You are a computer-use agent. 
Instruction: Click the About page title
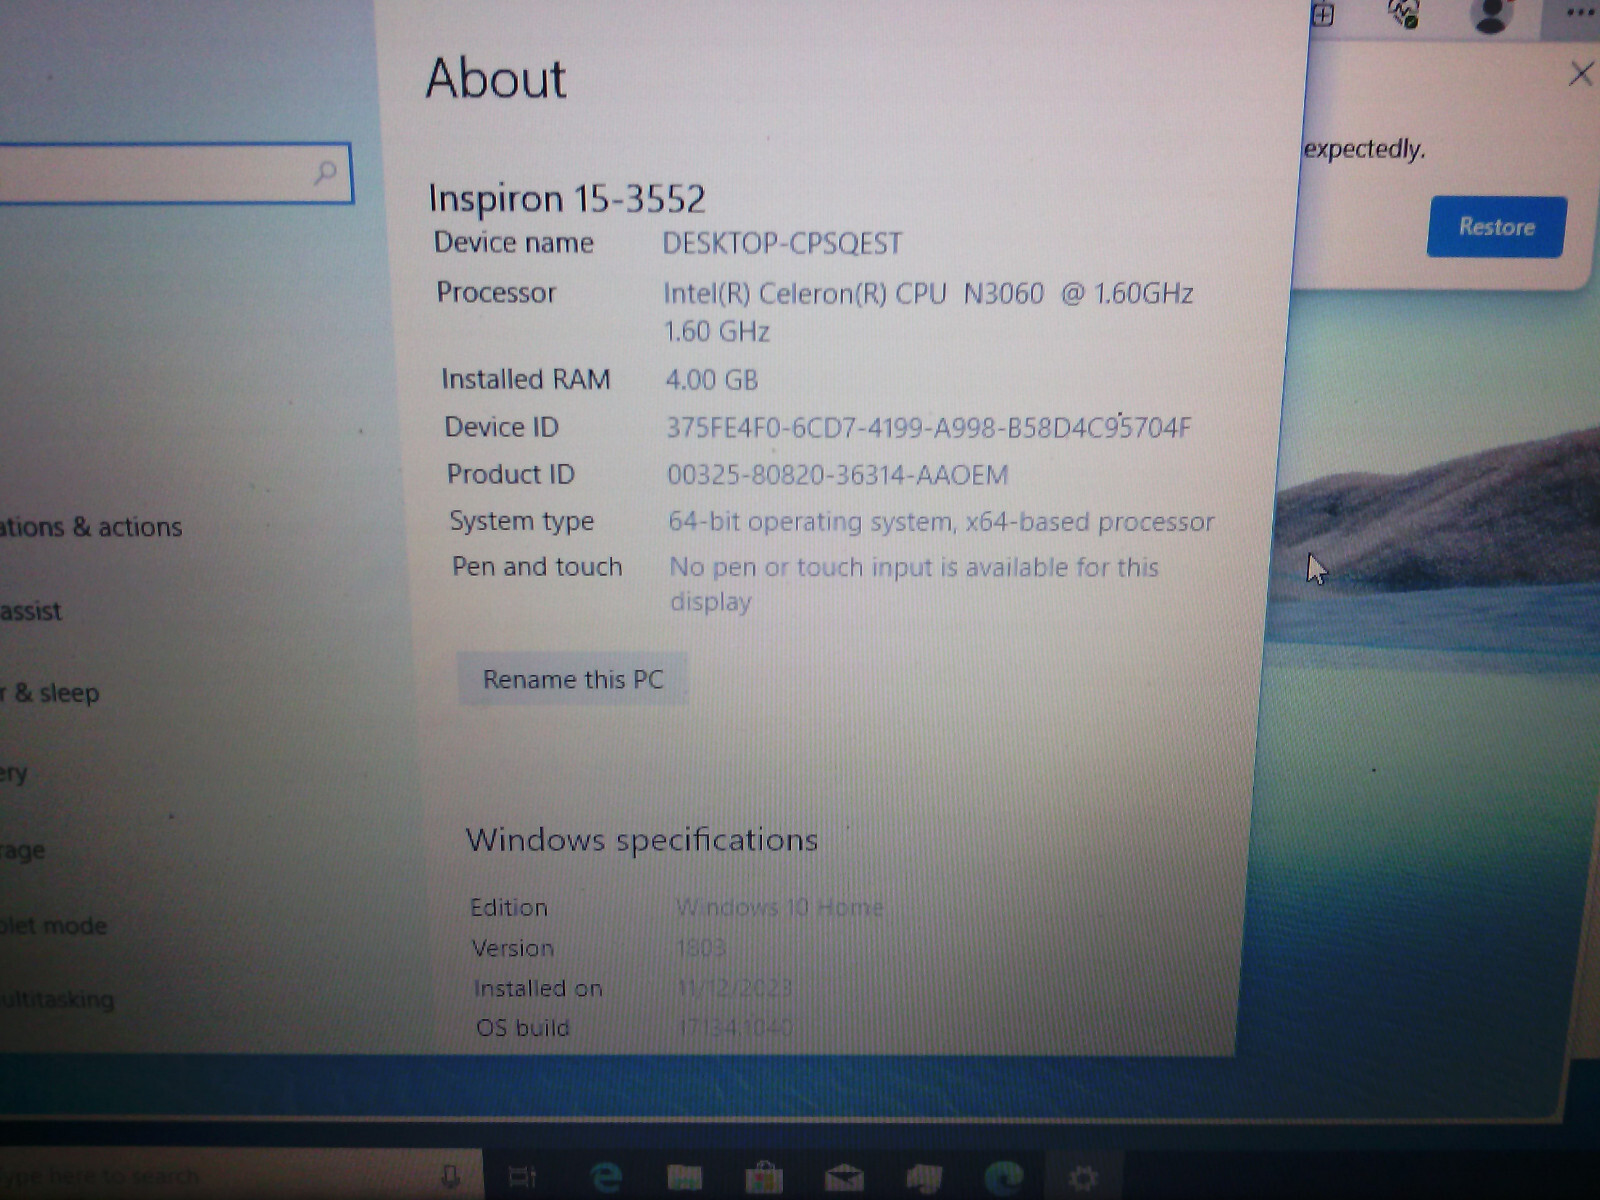pyautogui.click(x=496, y=78)
